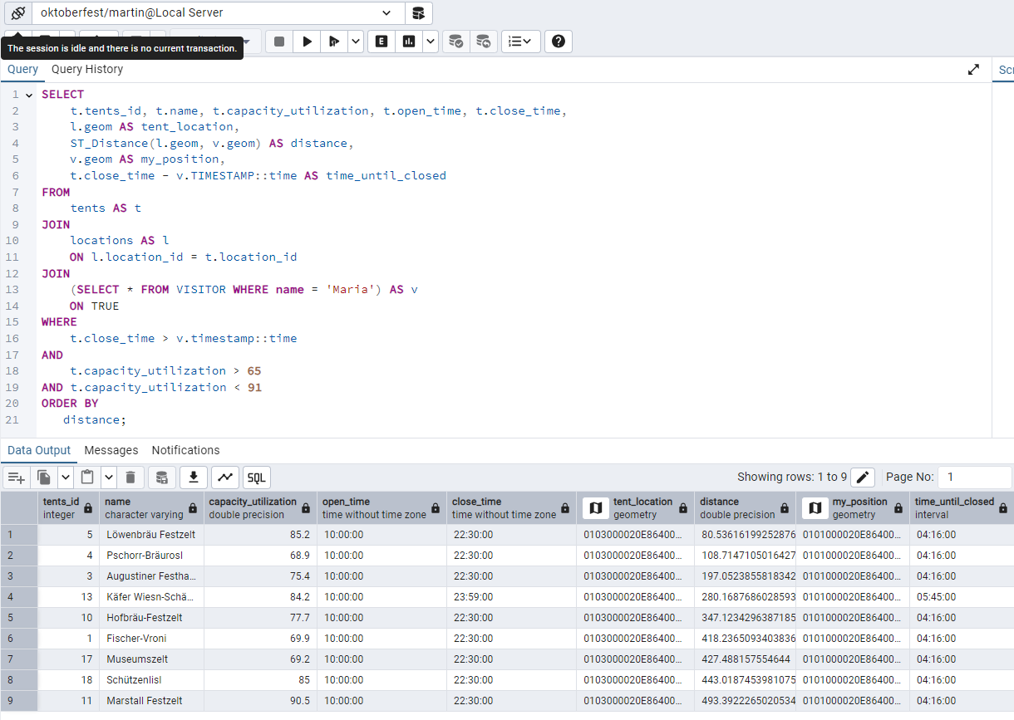Open the oktoberfest connection dropdown
This screenshot has height=720, width=1014.
point(386,13)
